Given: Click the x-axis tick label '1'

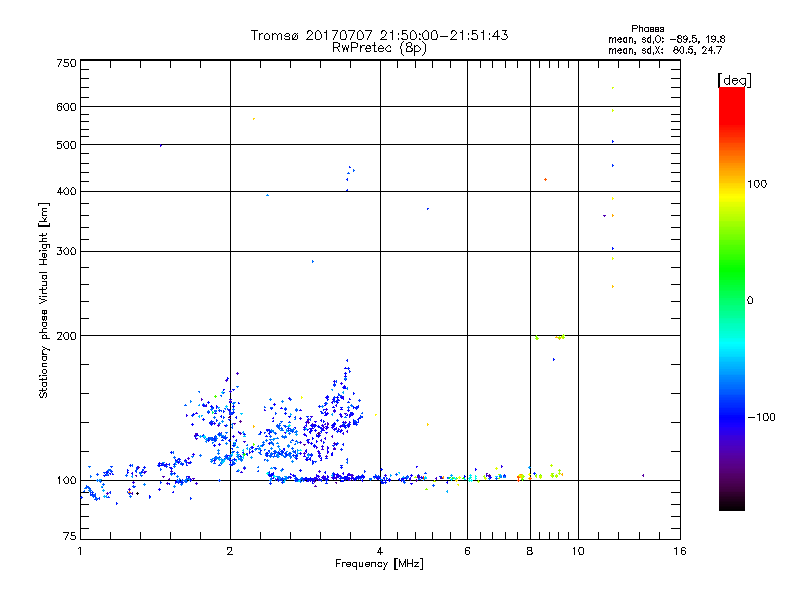Looking at the screenshot, I should tap(80, 551).
